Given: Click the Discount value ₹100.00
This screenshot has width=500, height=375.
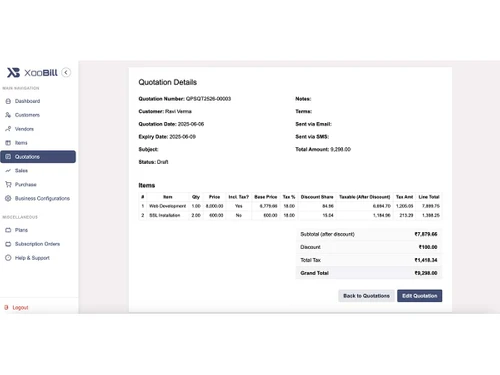Looking at the screenshot, I should point(428,247).
